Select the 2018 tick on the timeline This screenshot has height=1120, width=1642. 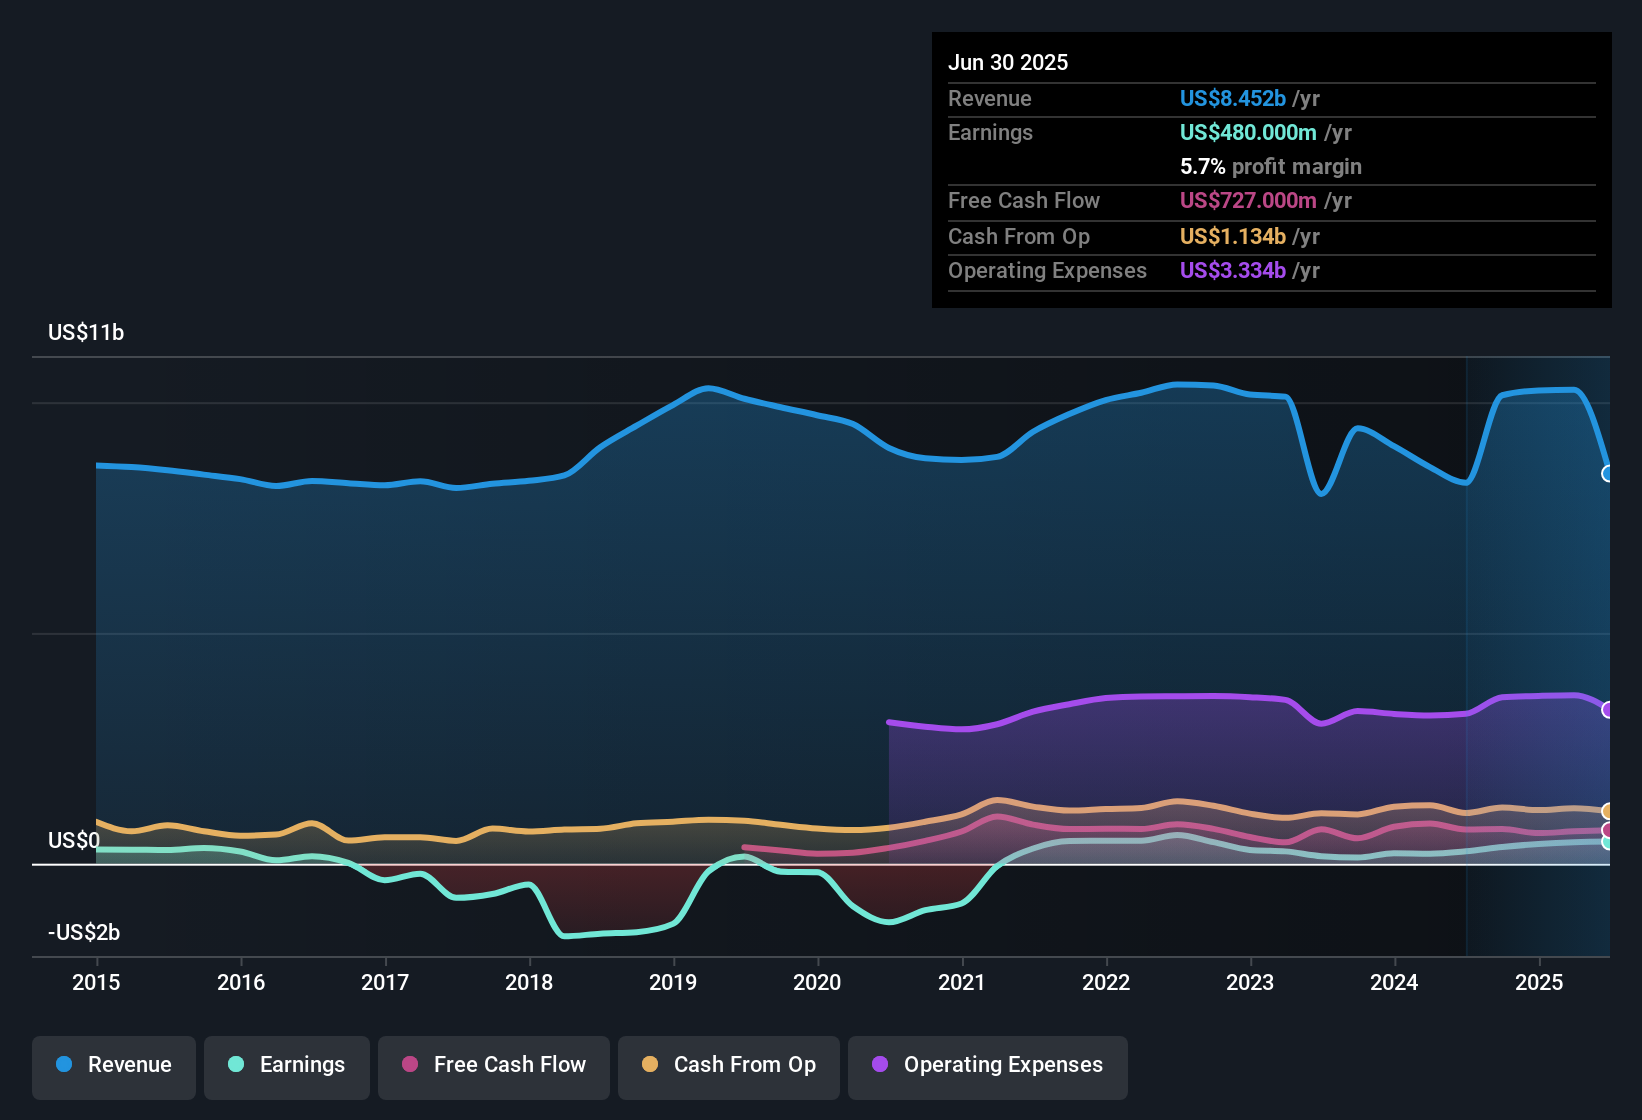point(529,982)
